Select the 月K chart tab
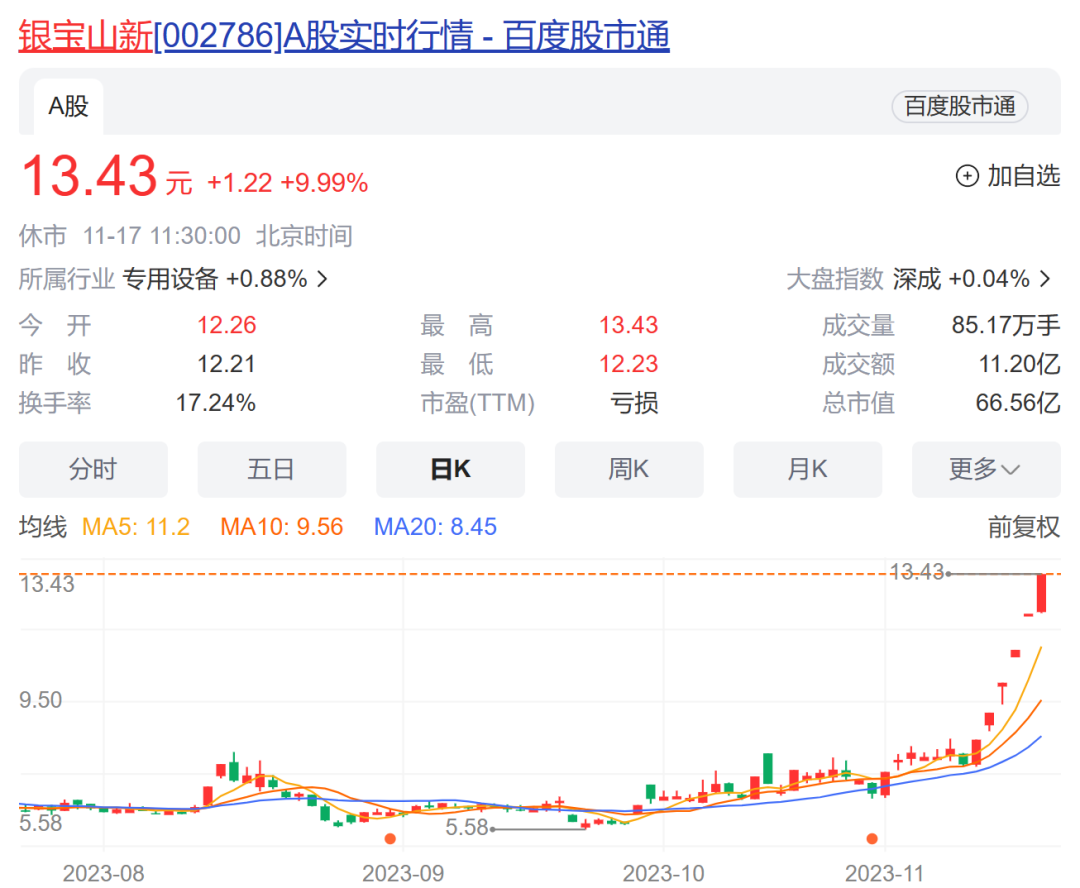Image resolution: width=1080 pixels, height=888 pixels. pos(807,470)
